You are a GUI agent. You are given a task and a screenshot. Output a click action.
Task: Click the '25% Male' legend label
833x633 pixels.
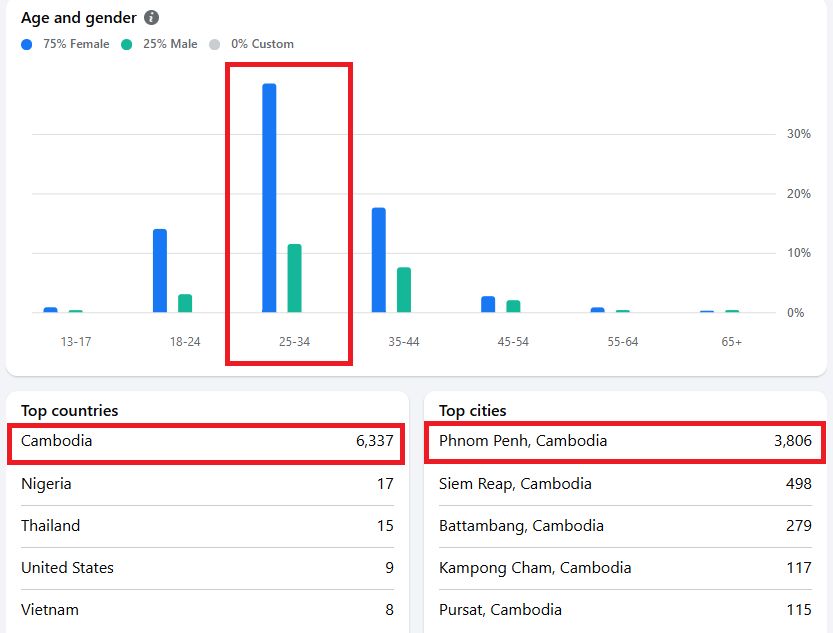click(170, 44)
